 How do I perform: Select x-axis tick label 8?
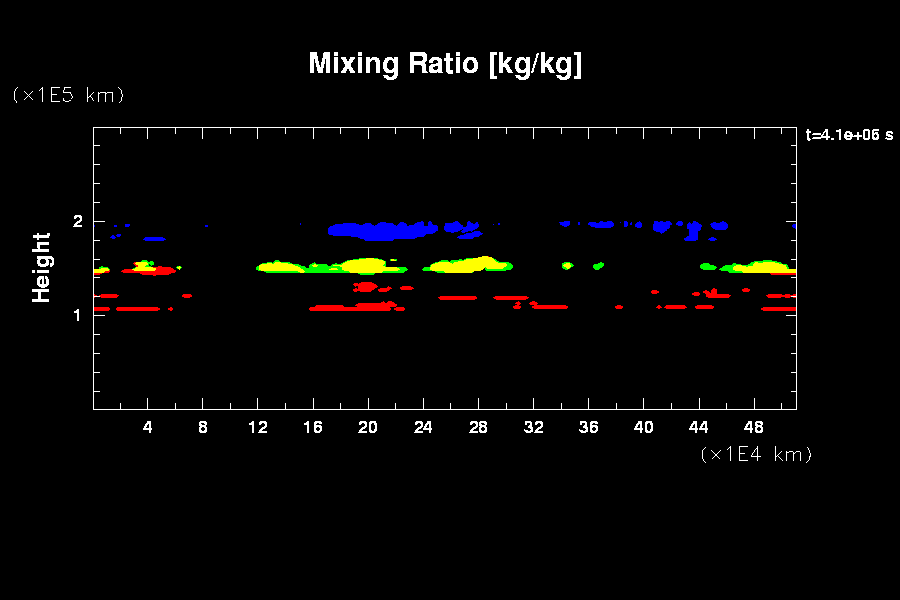203,428
